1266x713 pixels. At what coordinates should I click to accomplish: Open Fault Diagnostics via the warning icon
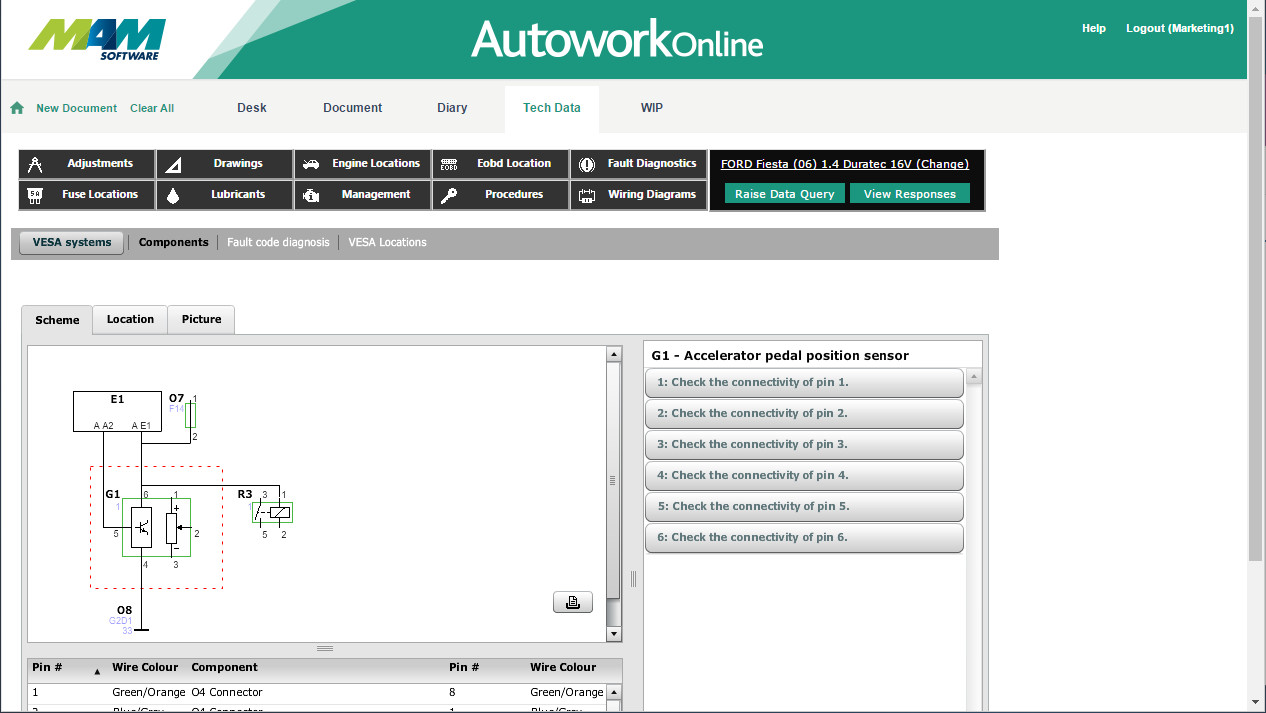point(587,164)
